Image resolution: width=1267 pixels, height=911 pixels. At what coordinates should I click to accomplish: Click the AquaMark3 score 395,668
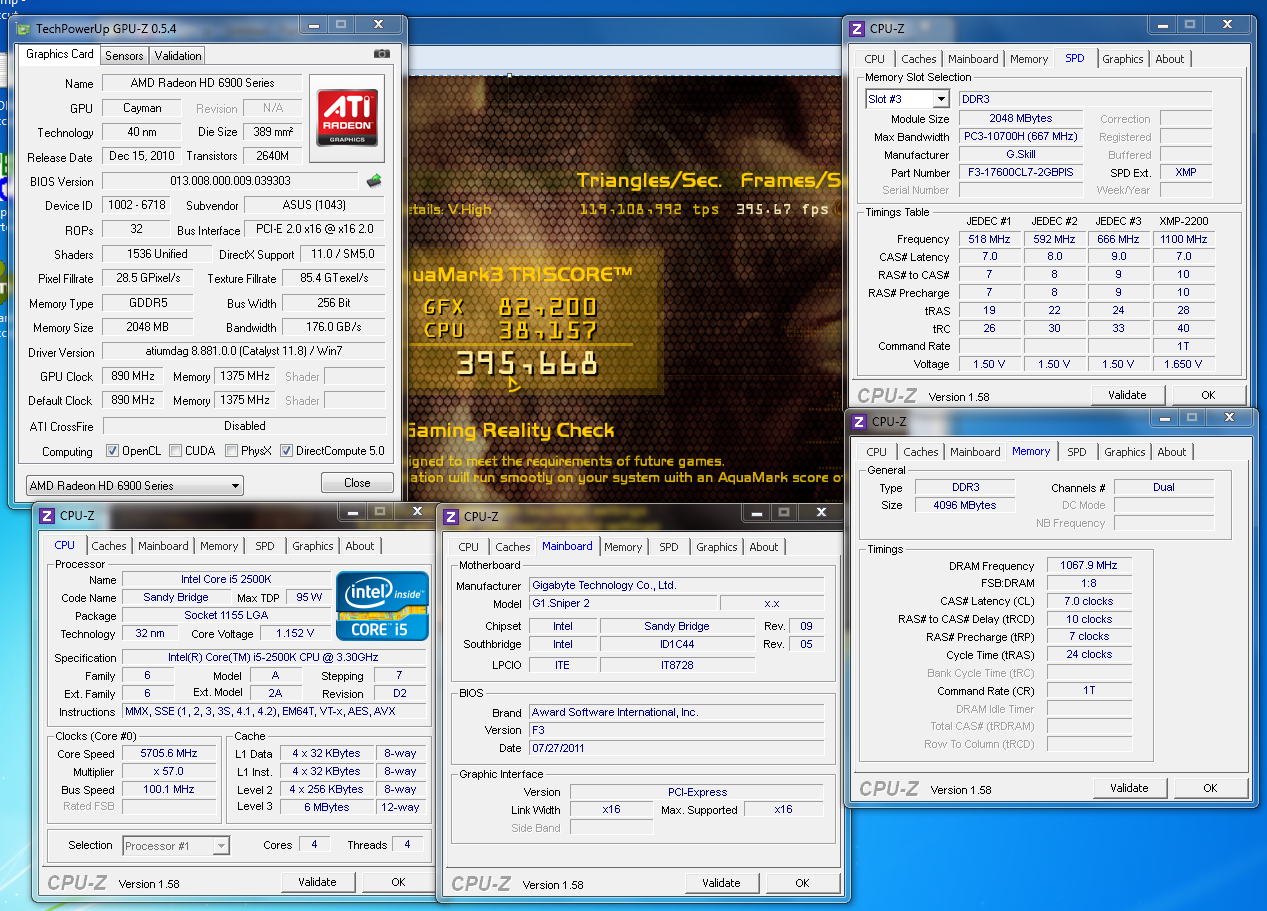coord(527,362)
